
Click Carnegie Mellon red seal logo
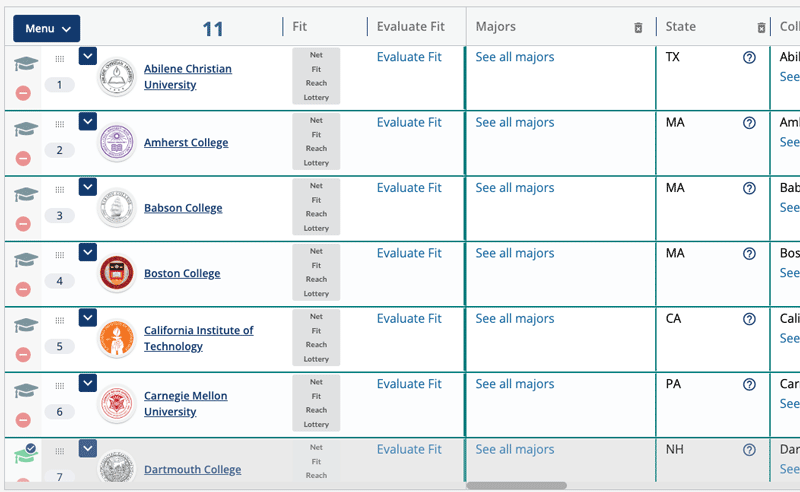[117, 404]
